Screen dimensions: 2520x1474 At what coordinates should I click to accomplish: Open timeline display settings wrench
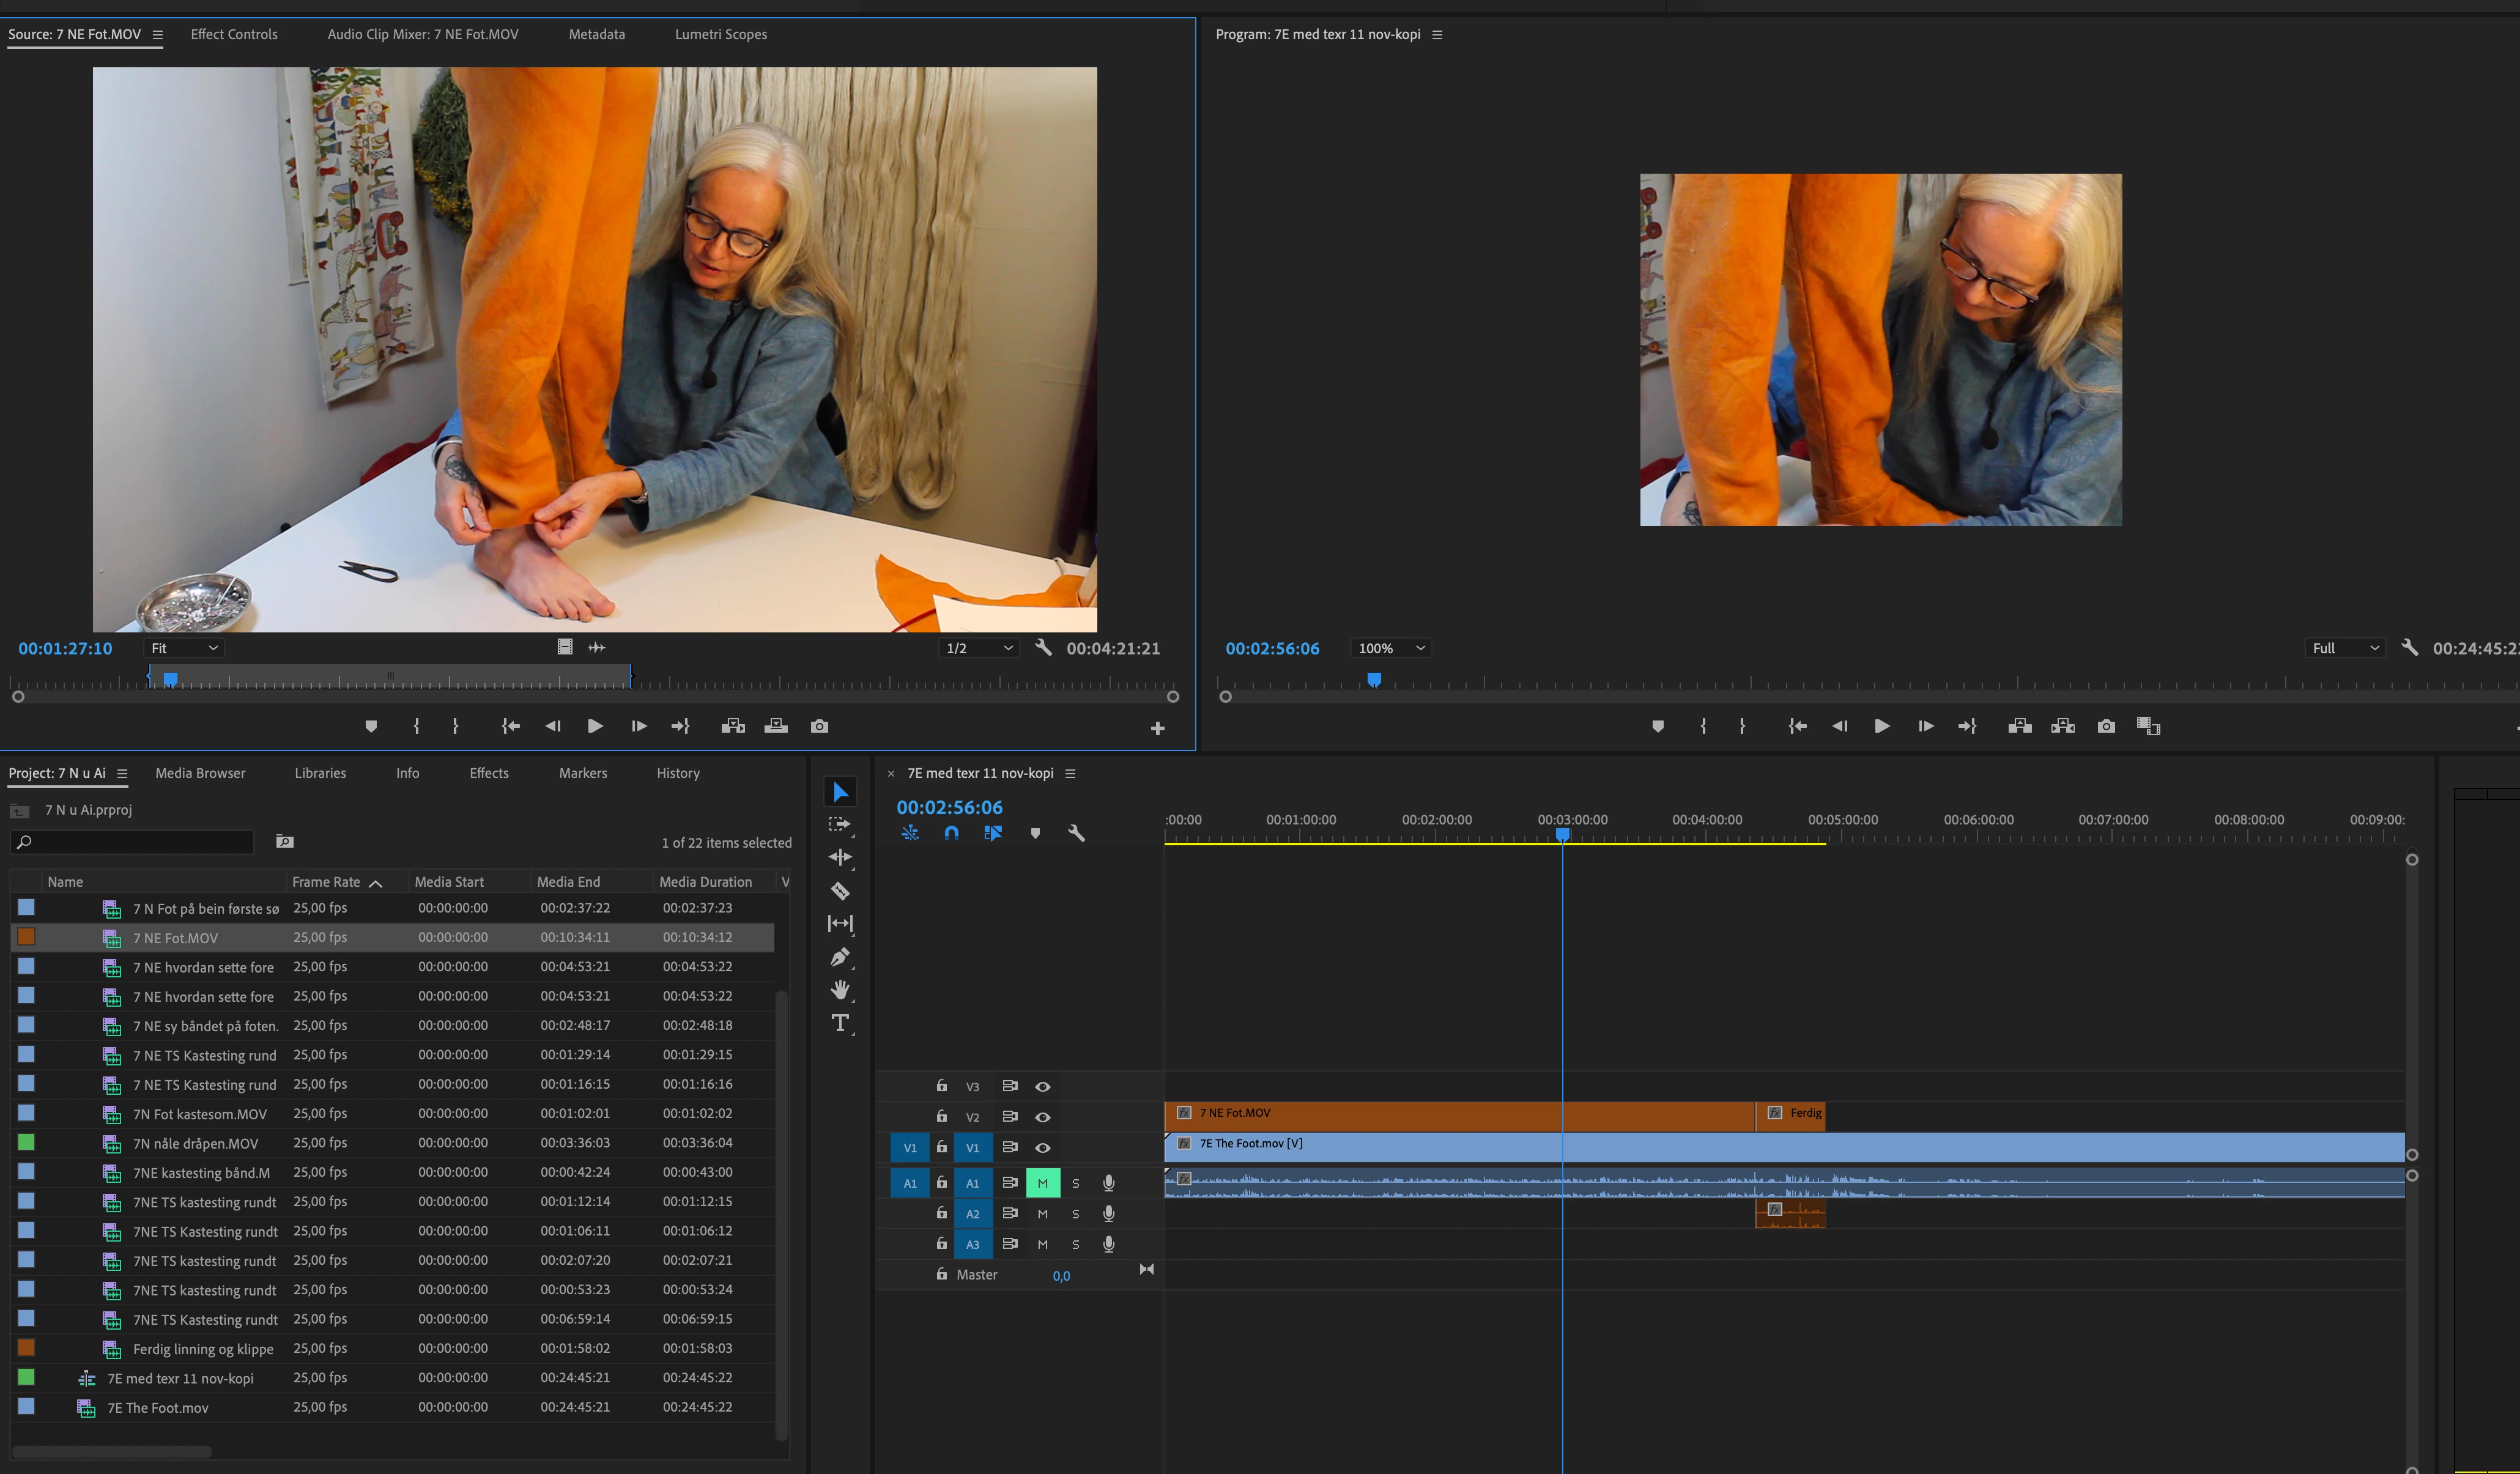point(1076,833)
